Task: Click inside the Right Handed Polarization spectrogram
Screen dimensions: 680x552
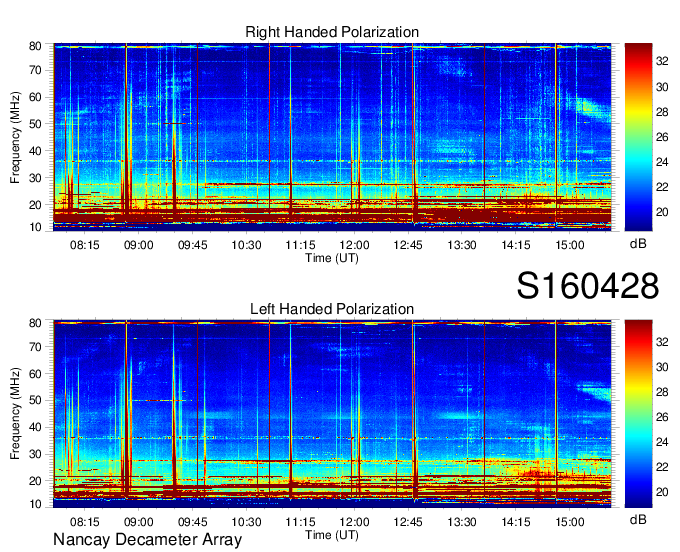Action: [332, 137]
